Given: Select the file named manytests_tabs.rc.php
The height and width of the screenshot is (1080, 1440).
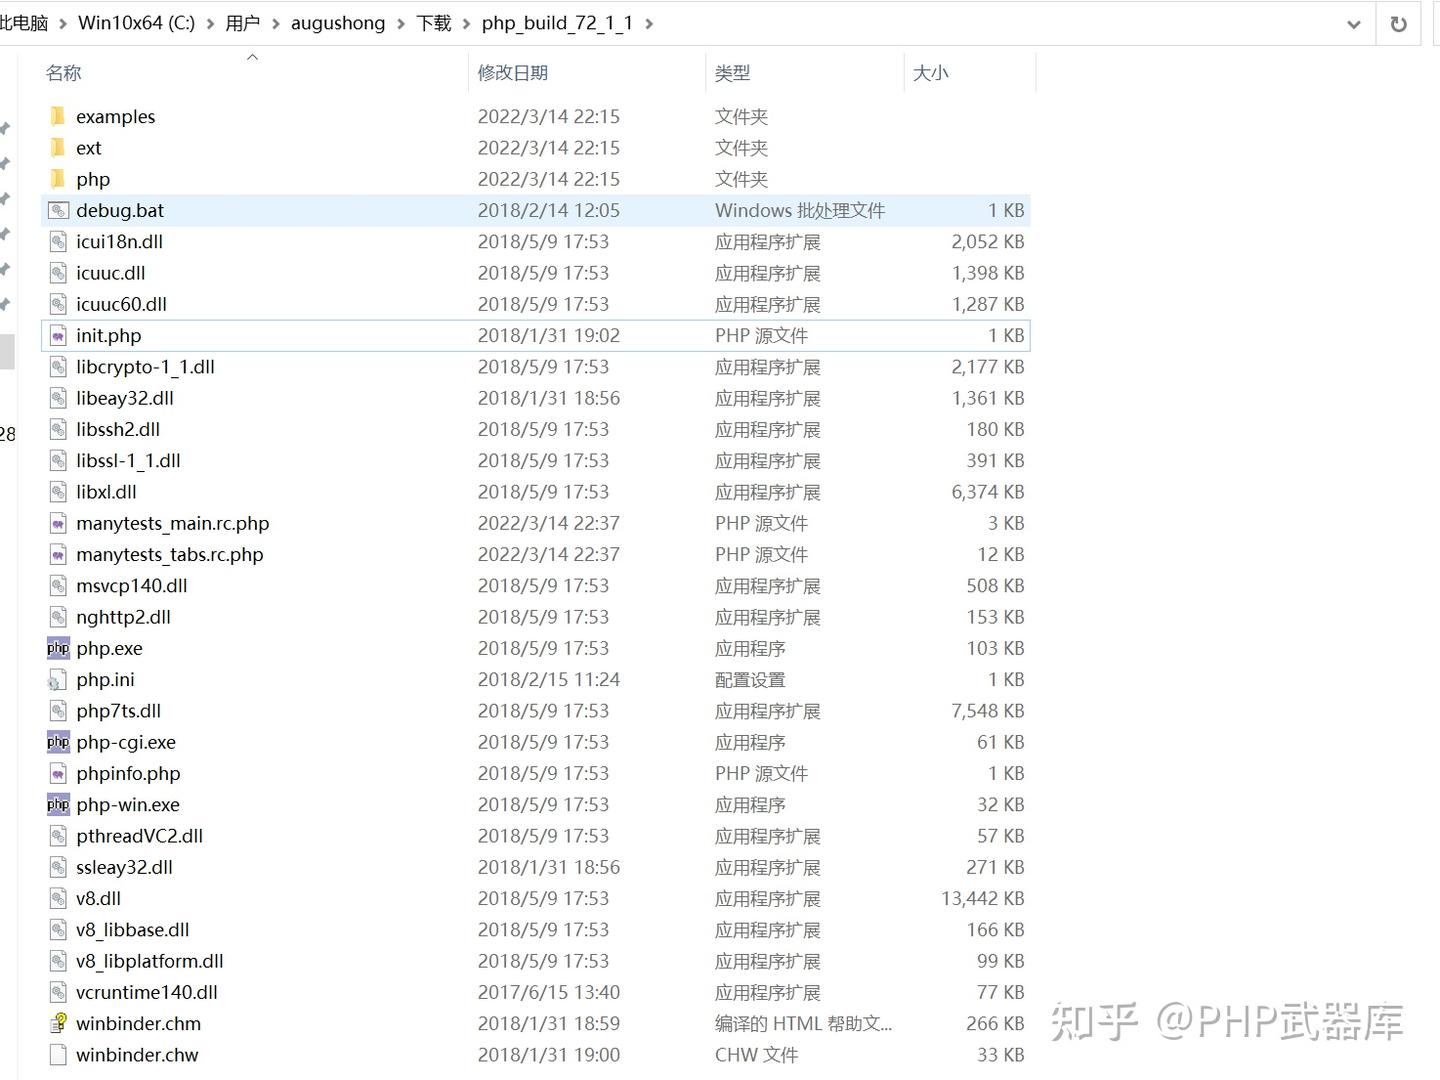Looking at the screenshot, I should pyautogui.click(x=170, y=555).
